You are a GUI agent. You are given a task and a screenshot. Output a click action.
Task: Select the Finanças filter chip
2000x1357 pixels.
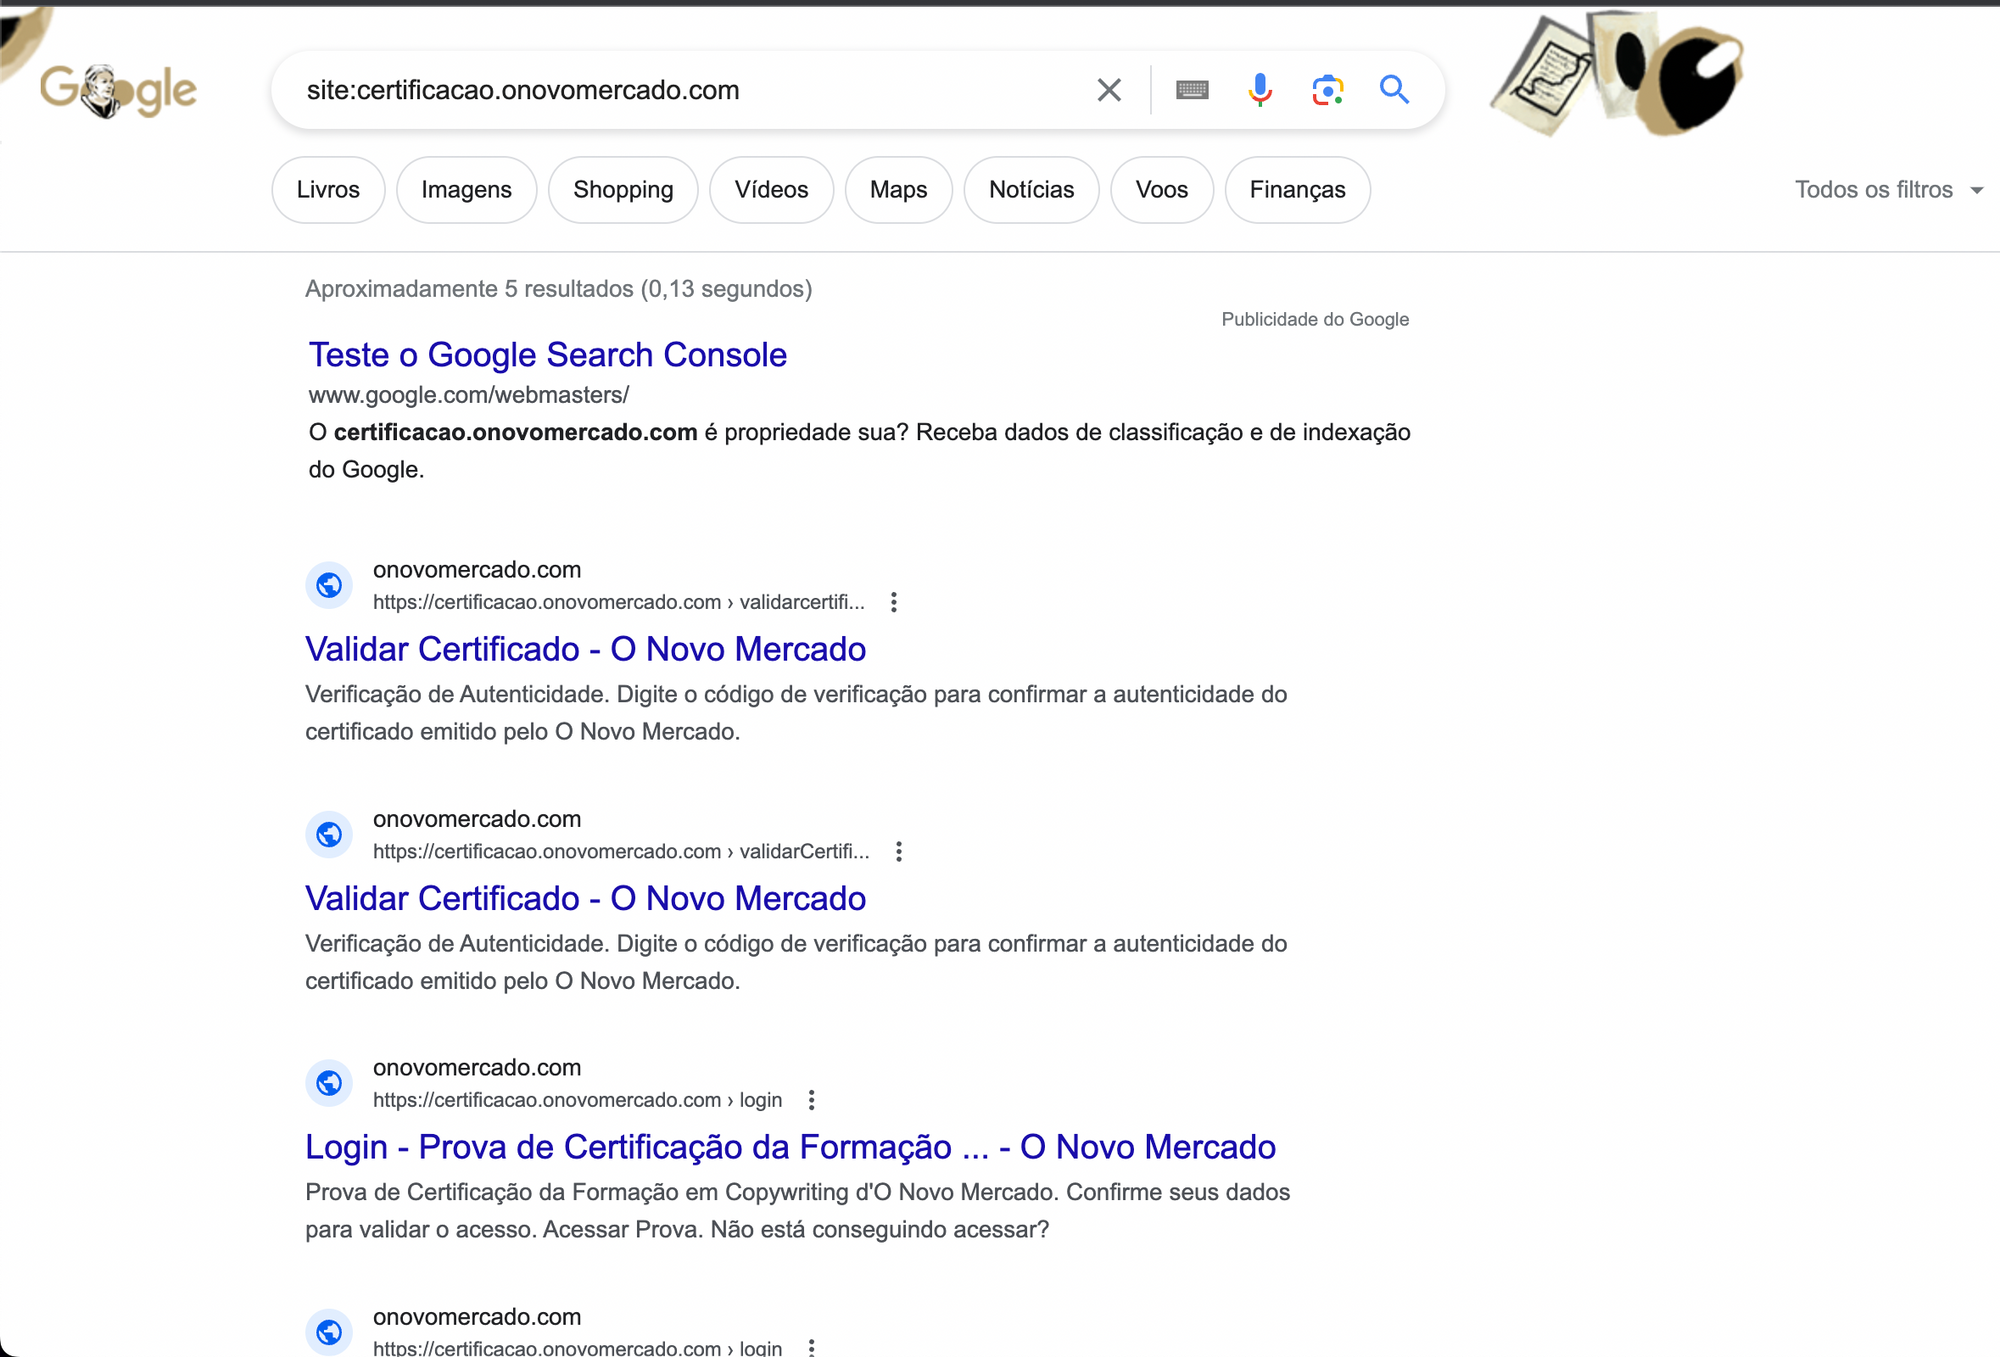(x=1297, y=189)
